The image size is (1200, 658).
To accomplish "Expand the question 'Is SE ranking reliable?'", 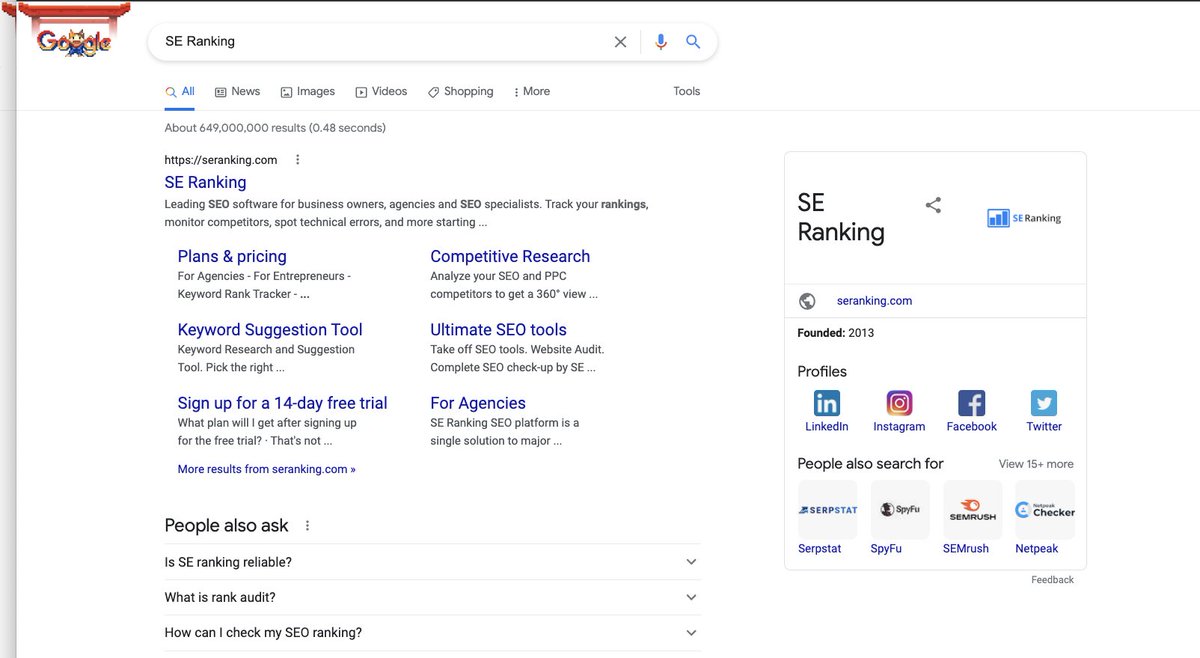I will 432,562.
